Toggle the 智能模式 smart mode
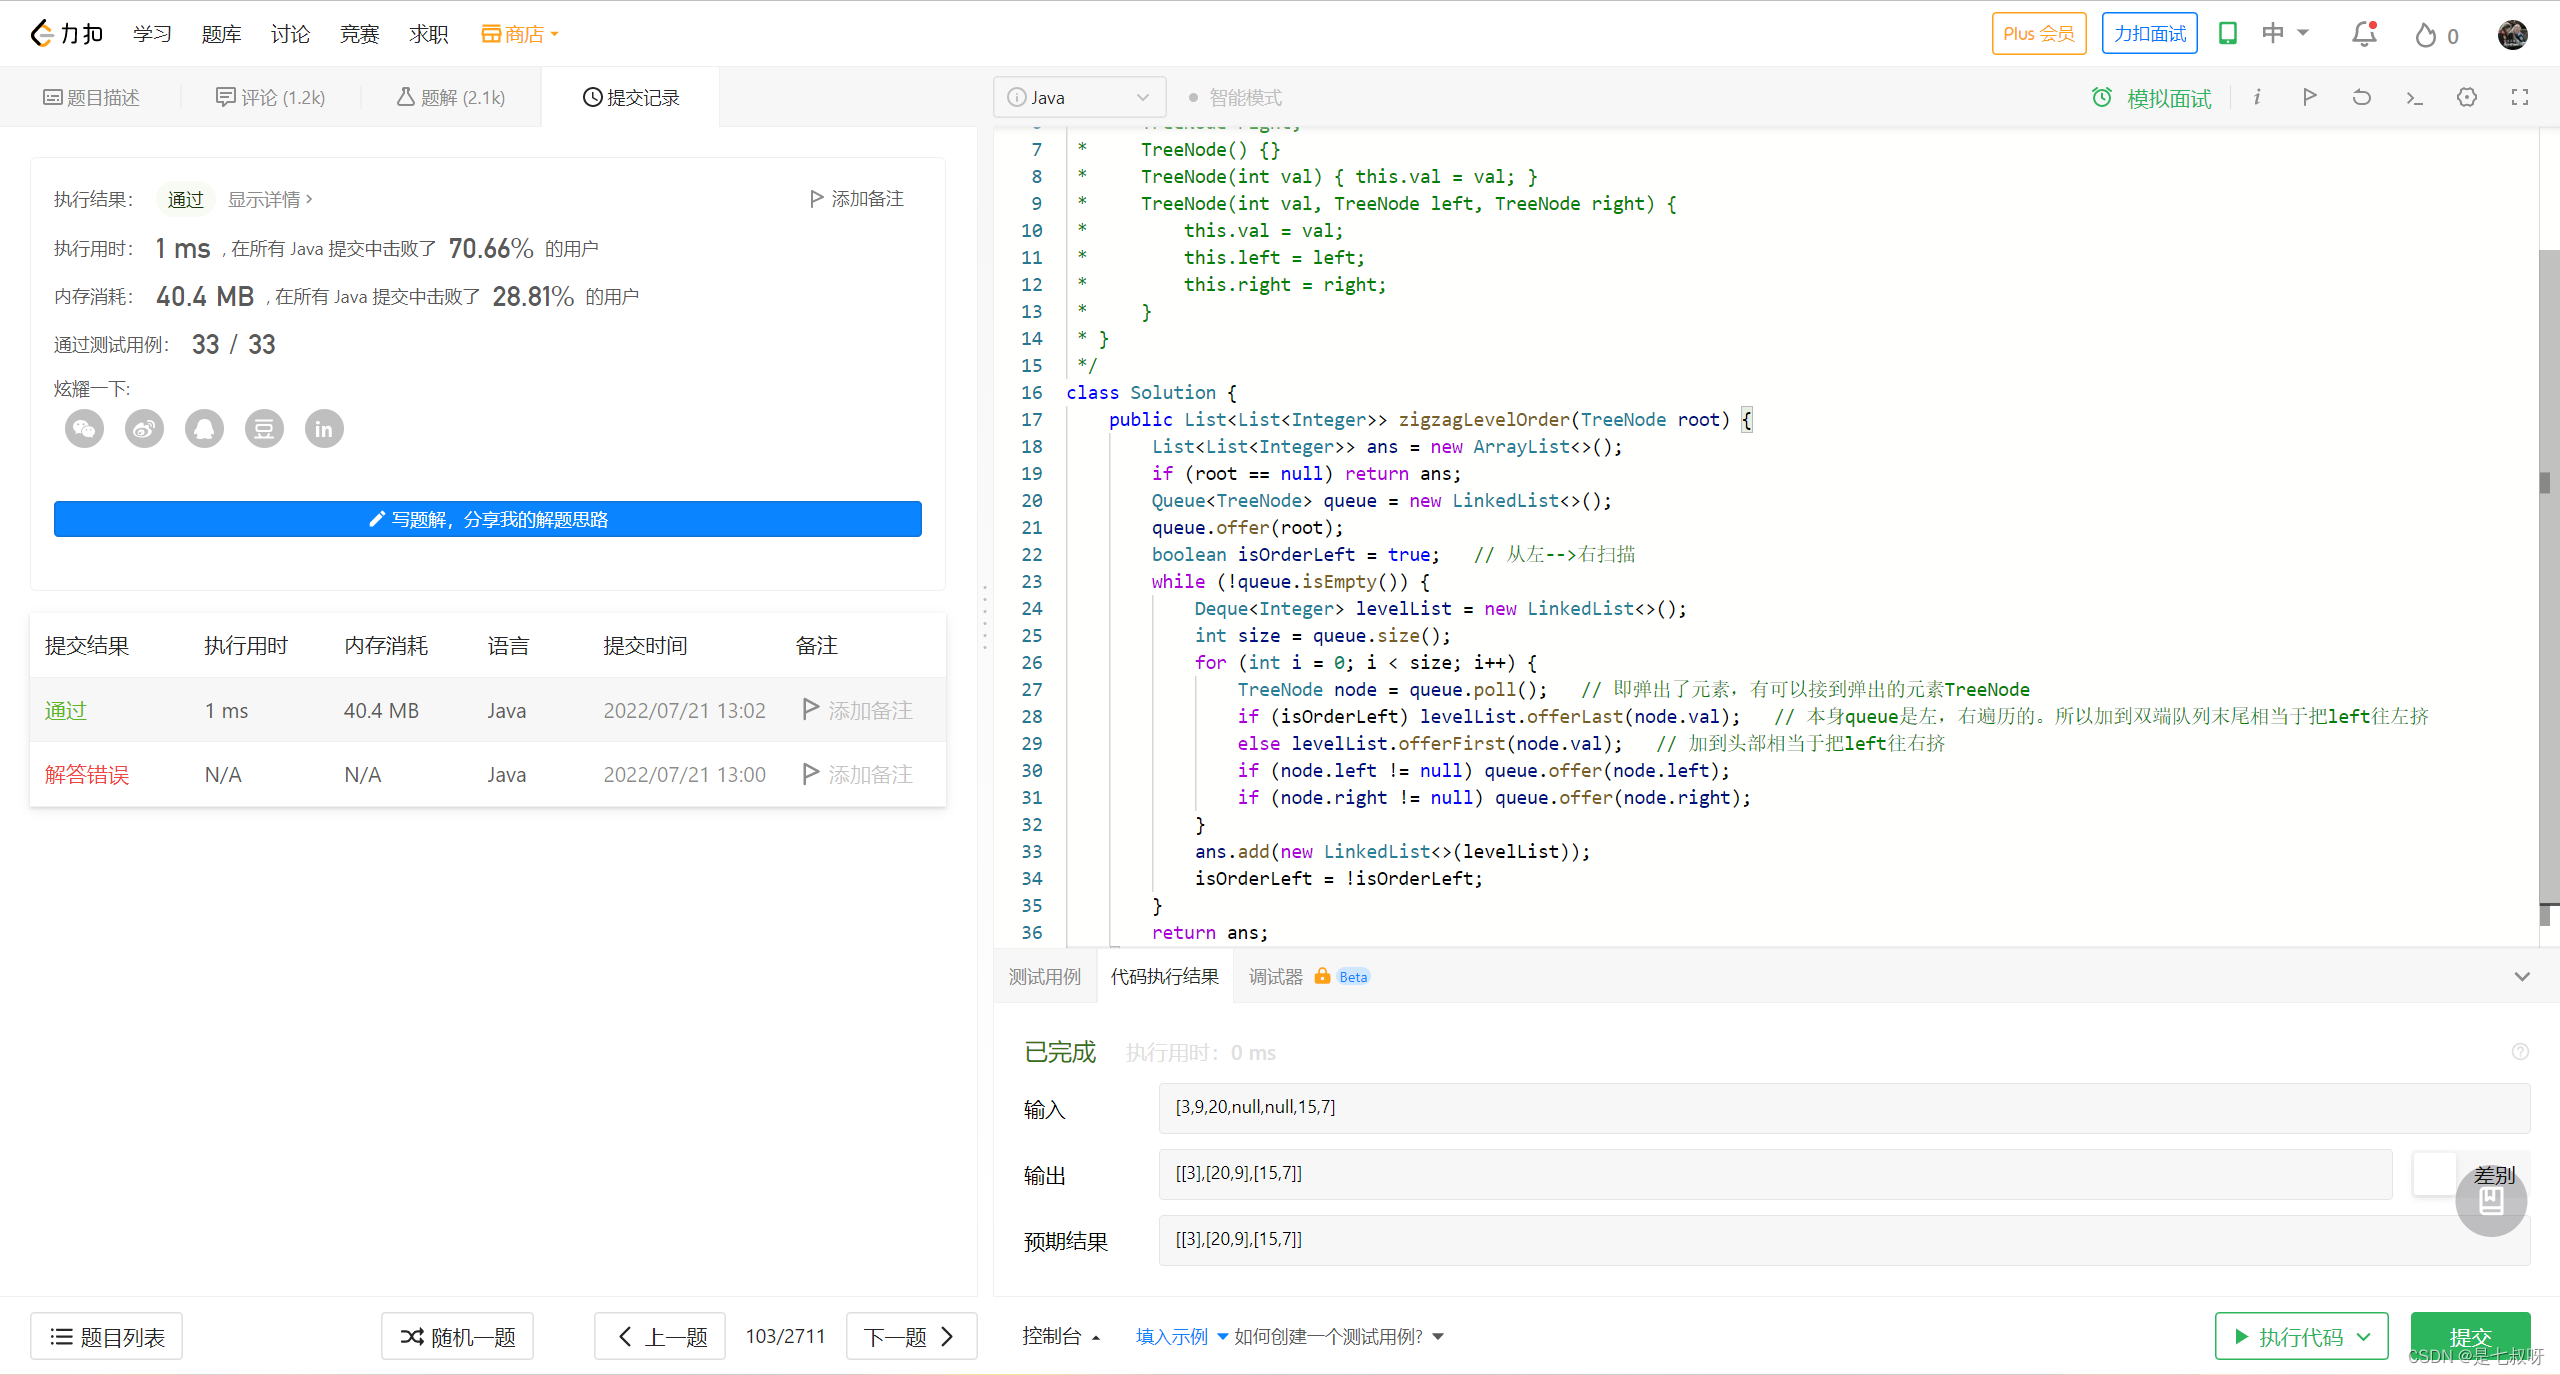 1235,97
